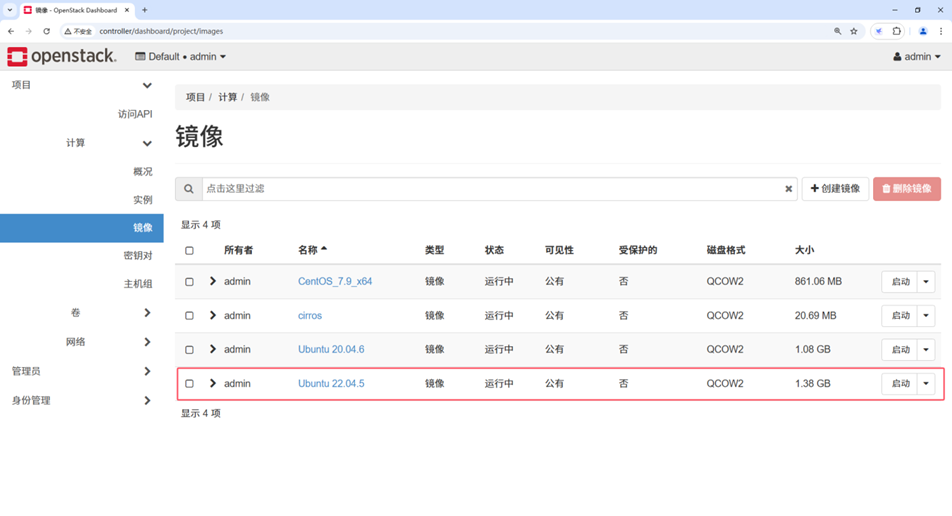Sort by the 名称 column header
Screen dimensions: 952x516
[312, 250]
